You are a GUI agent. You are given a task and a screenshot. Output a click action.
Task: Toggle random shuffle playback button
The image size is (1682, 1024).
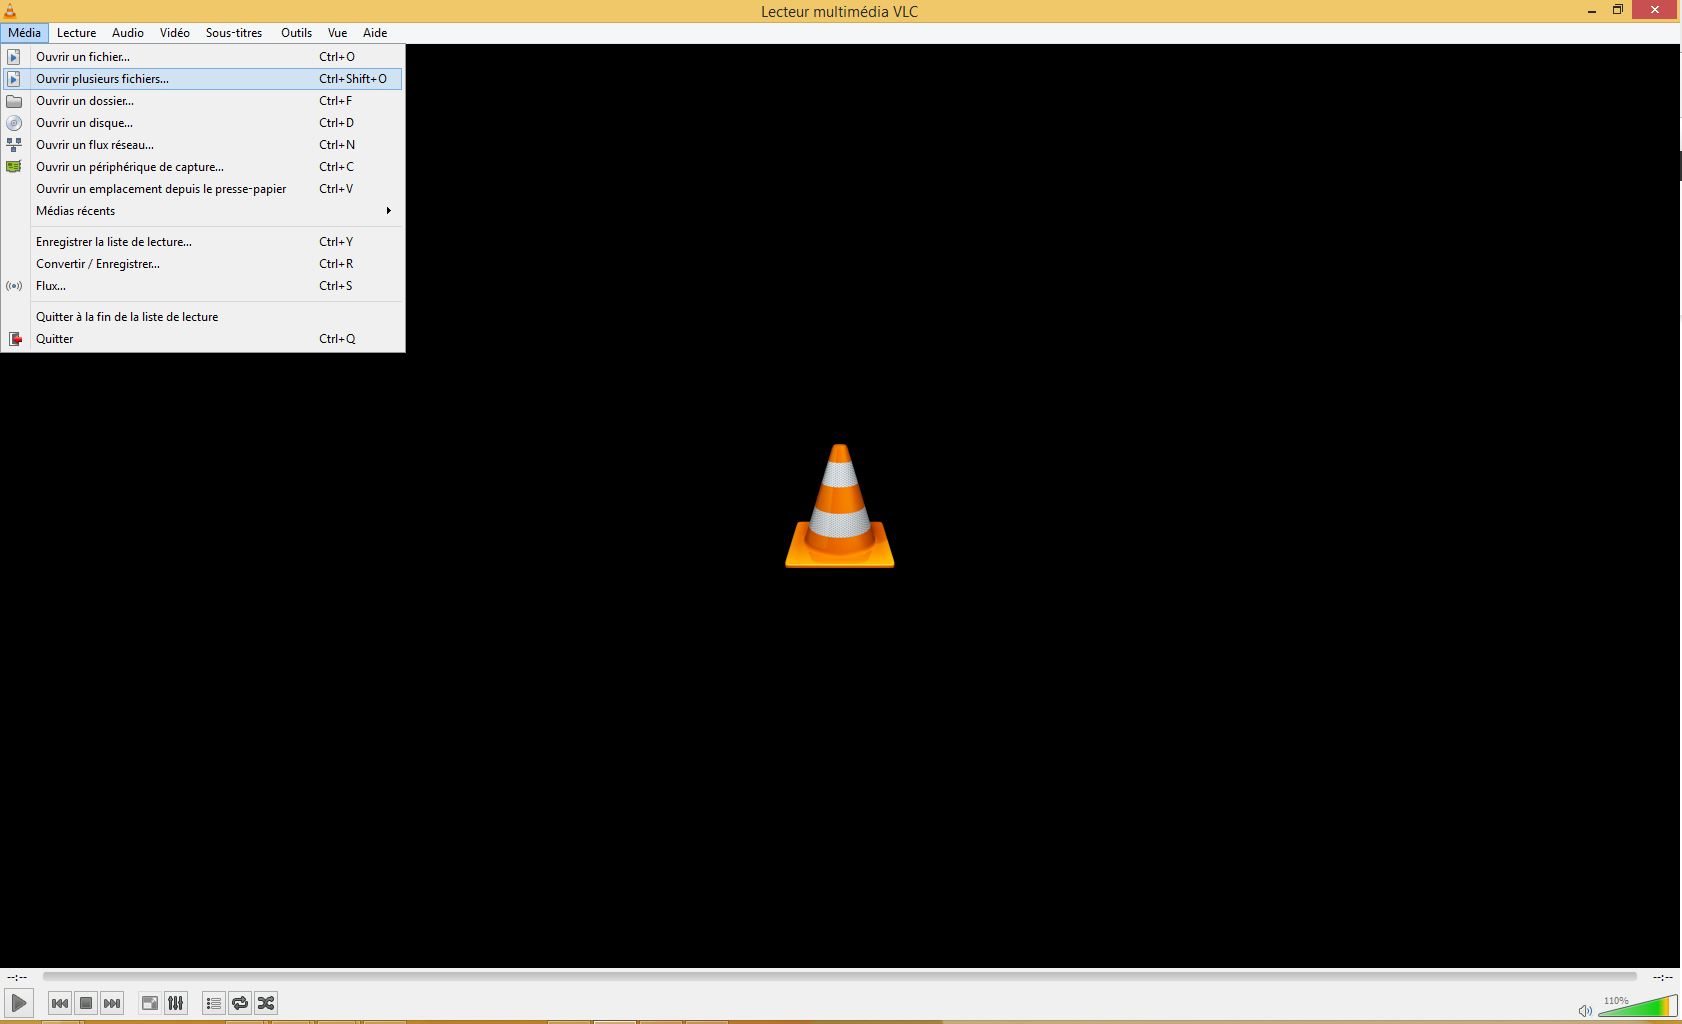(266, 1003)
